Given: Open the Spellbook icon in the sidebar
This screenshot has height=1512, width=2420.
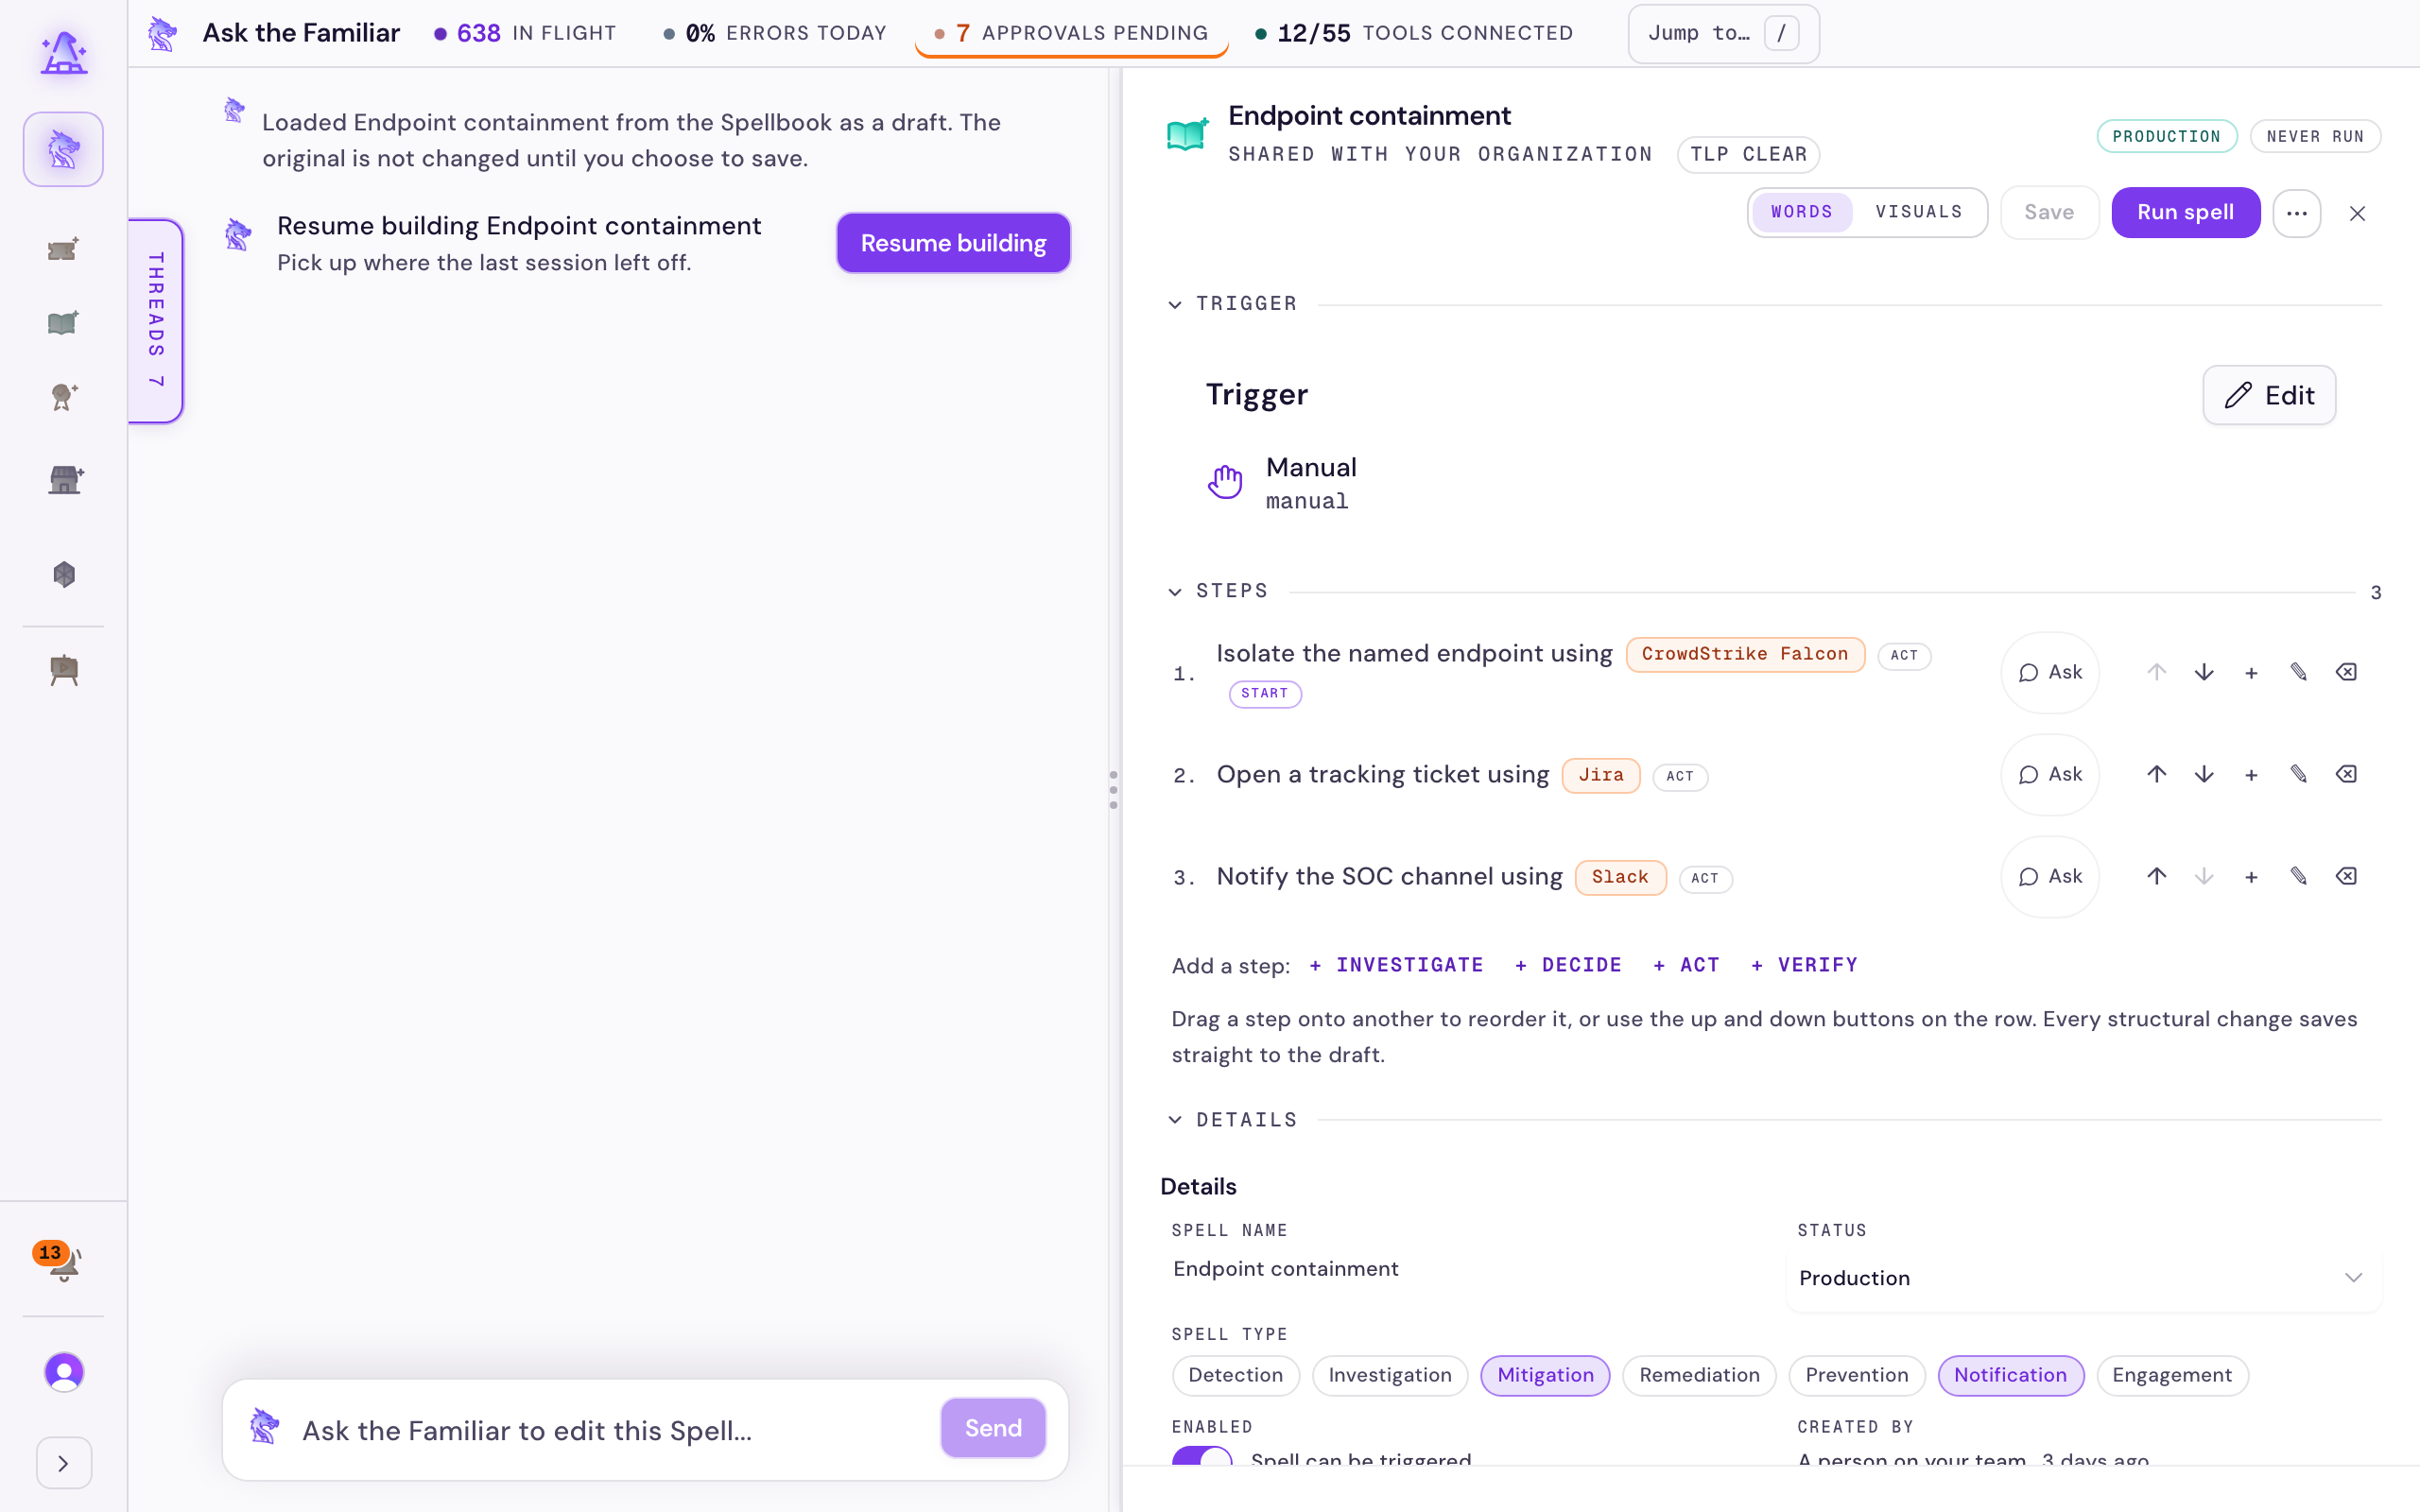Looking at the screenshot, I should 63,323.
